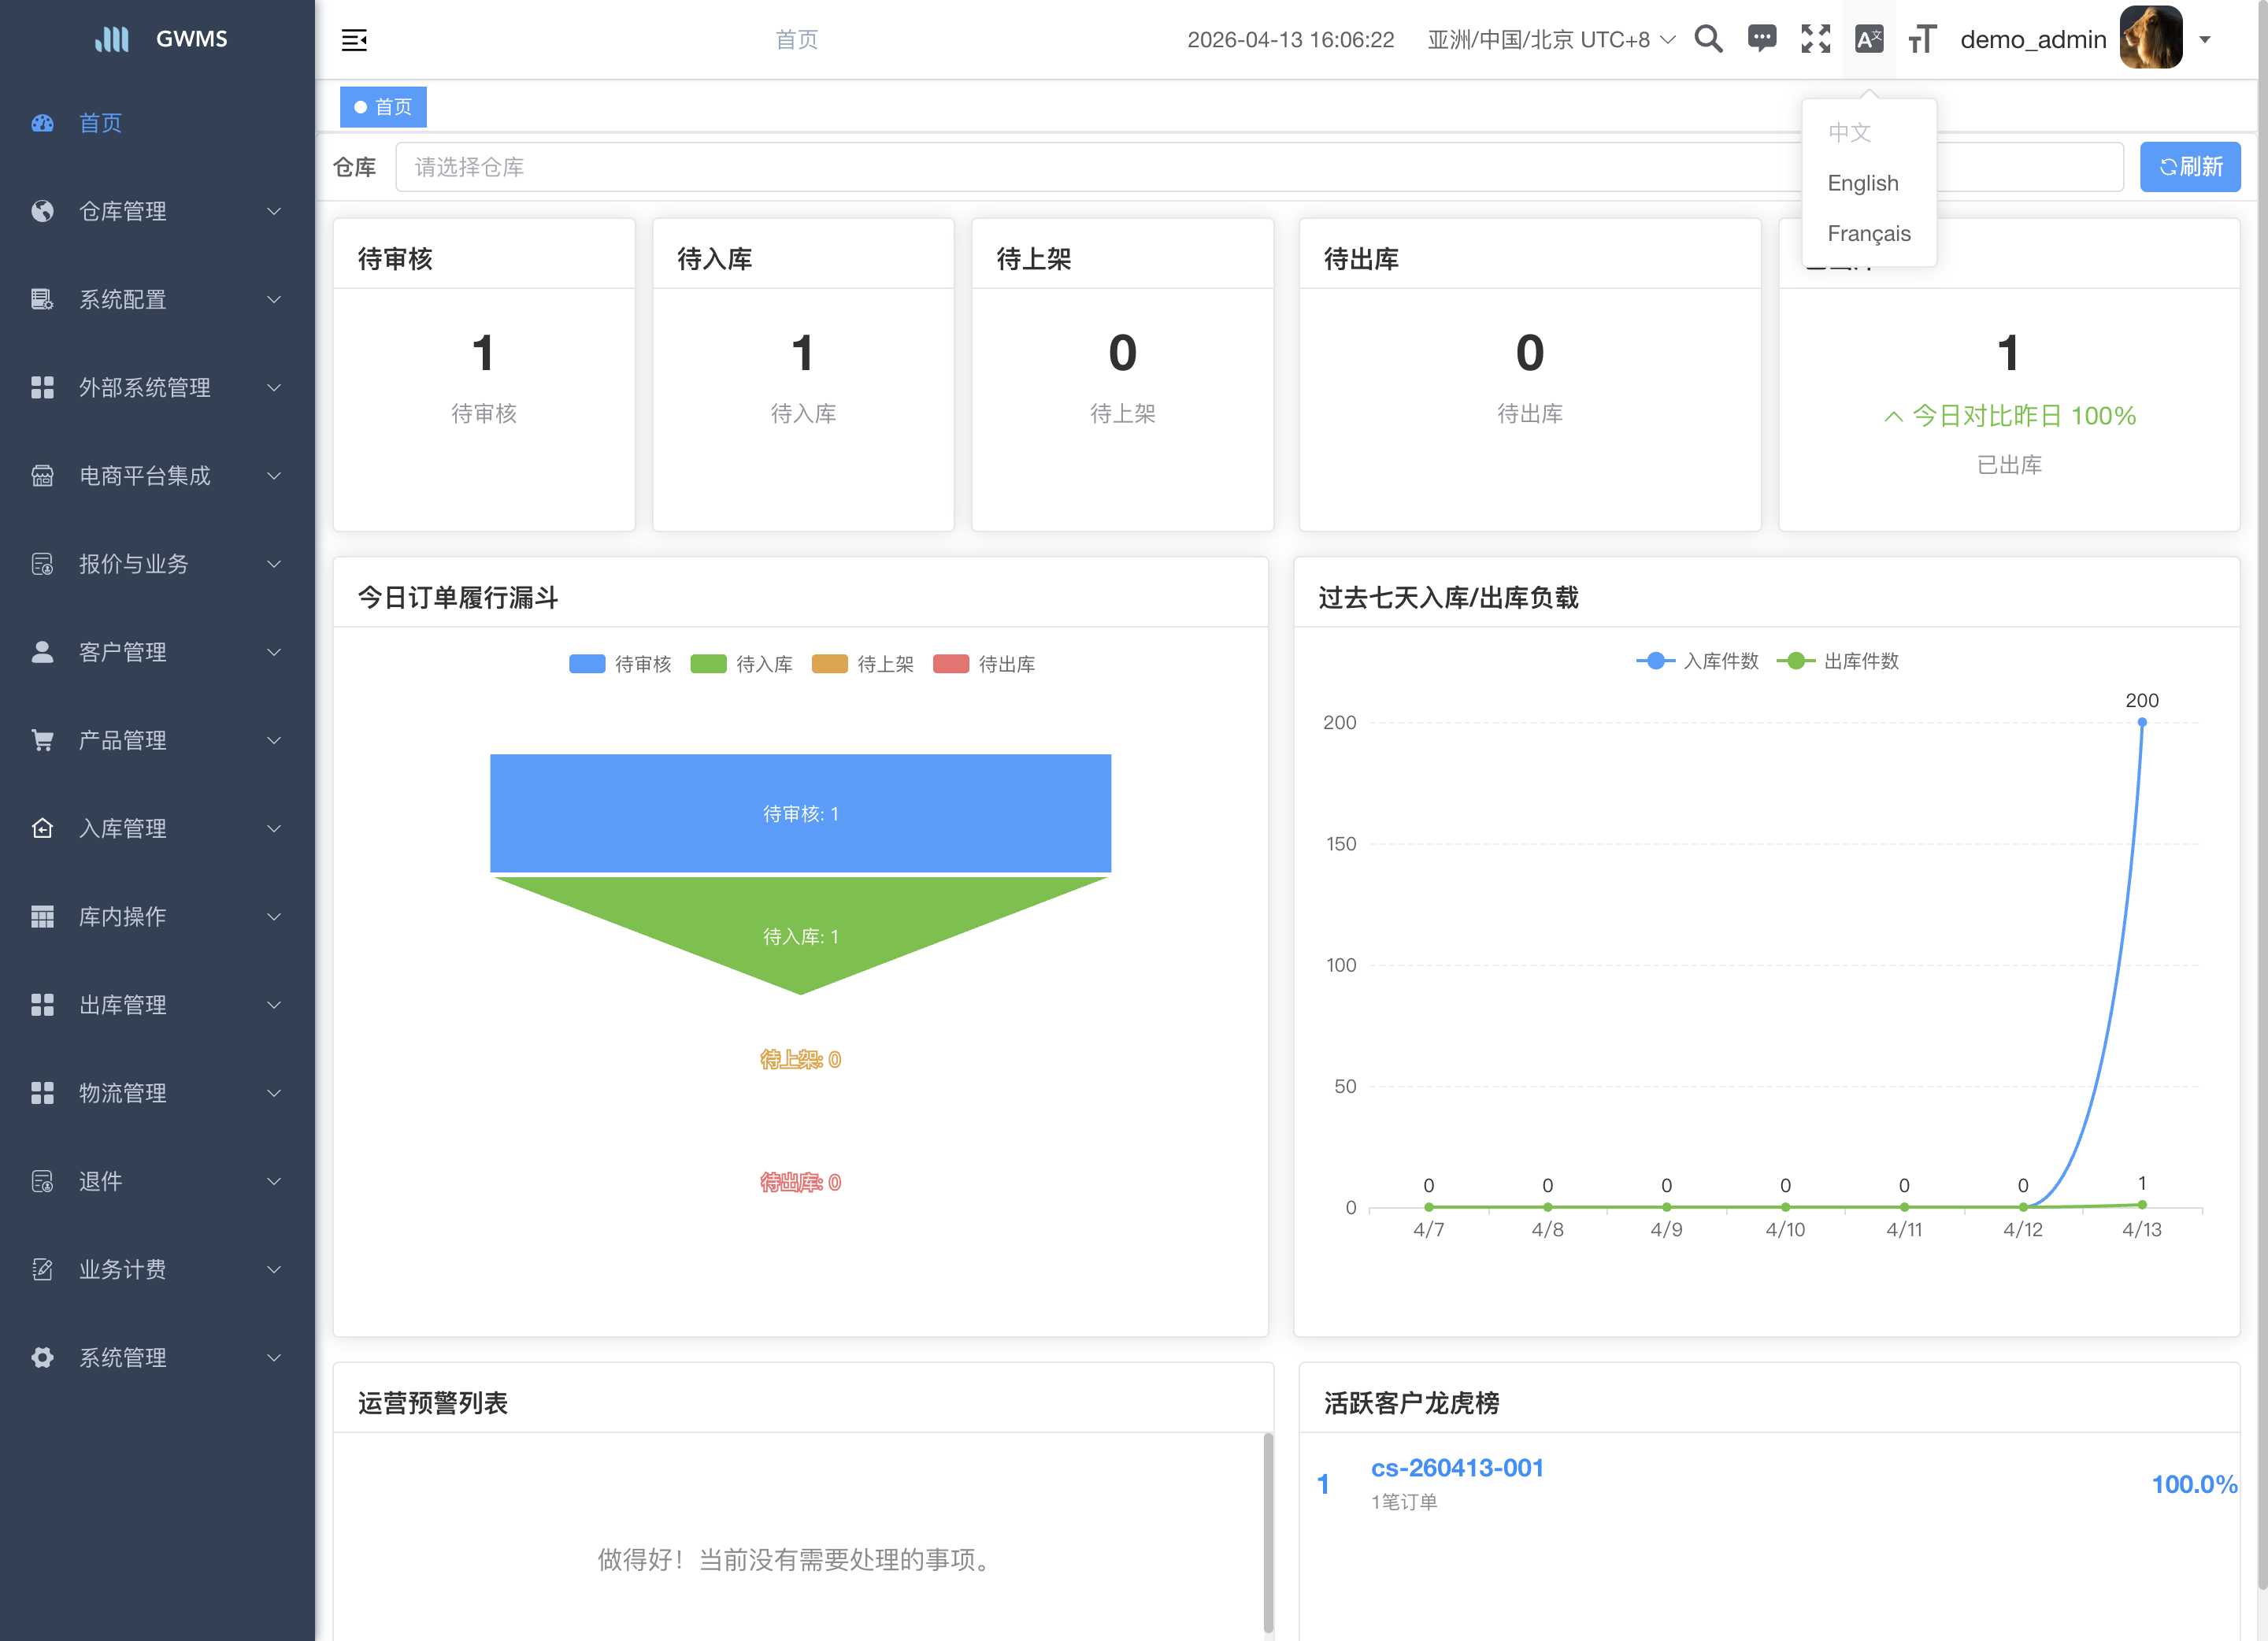
Task: Click the language translate icon
Action: (x=1869, y=39)
